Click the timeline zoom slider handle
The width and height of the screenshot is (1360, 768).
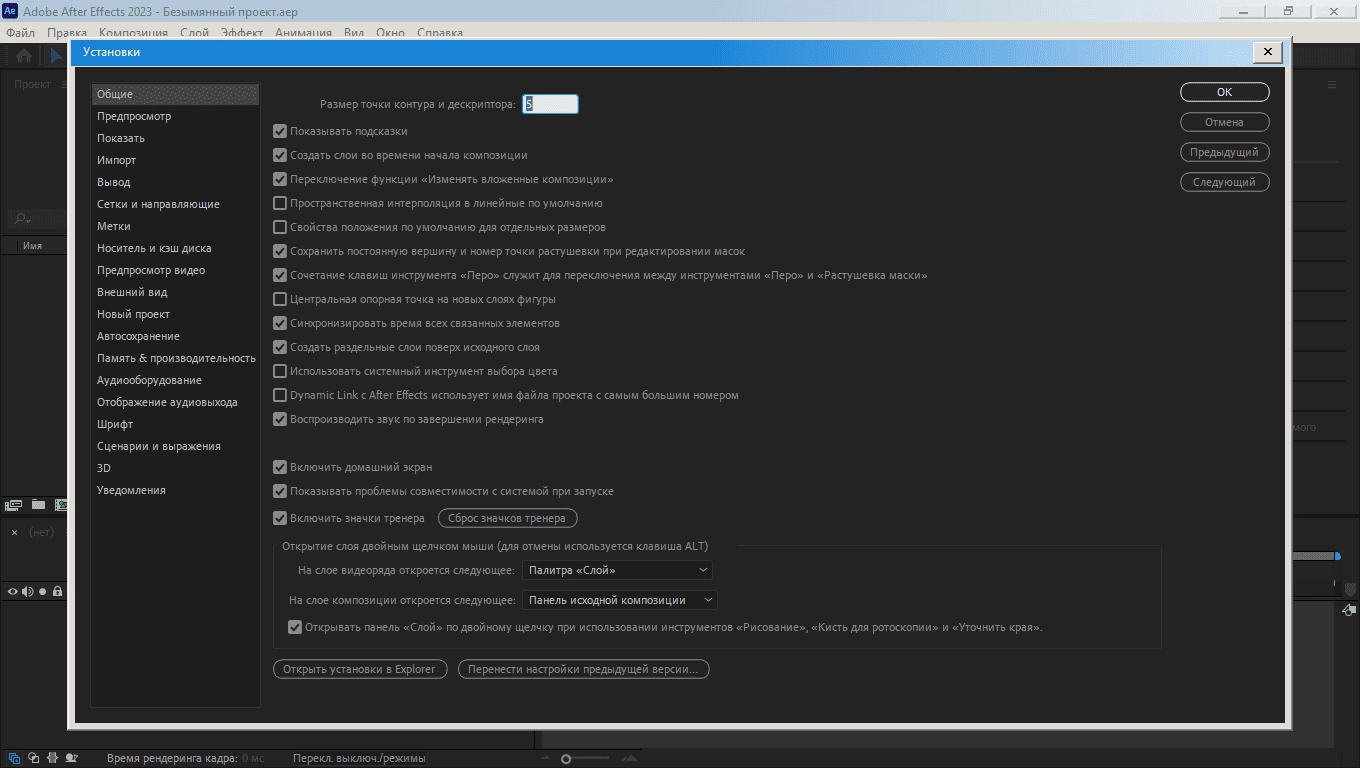click(566, 760)
